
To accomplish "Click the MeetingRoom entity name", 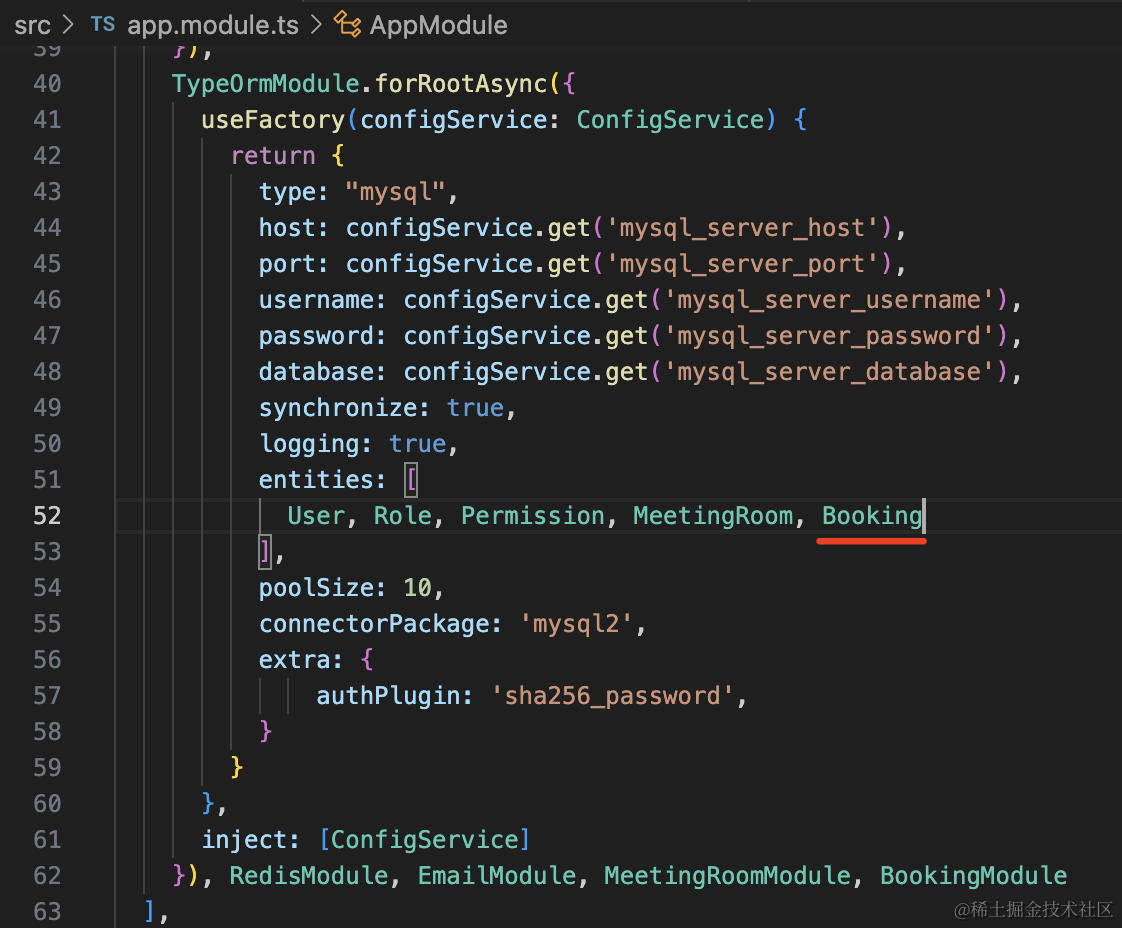I will (712, 516).
